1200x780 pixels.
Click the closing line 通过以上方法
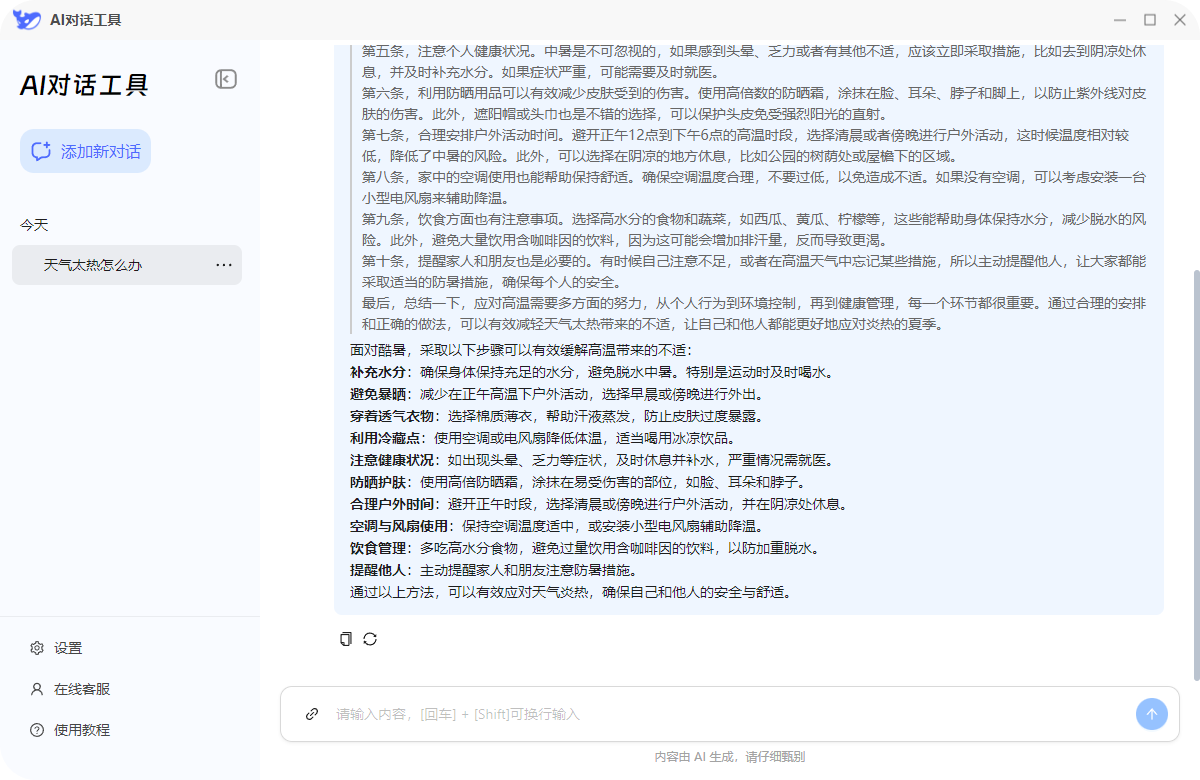tap(571, 592)
